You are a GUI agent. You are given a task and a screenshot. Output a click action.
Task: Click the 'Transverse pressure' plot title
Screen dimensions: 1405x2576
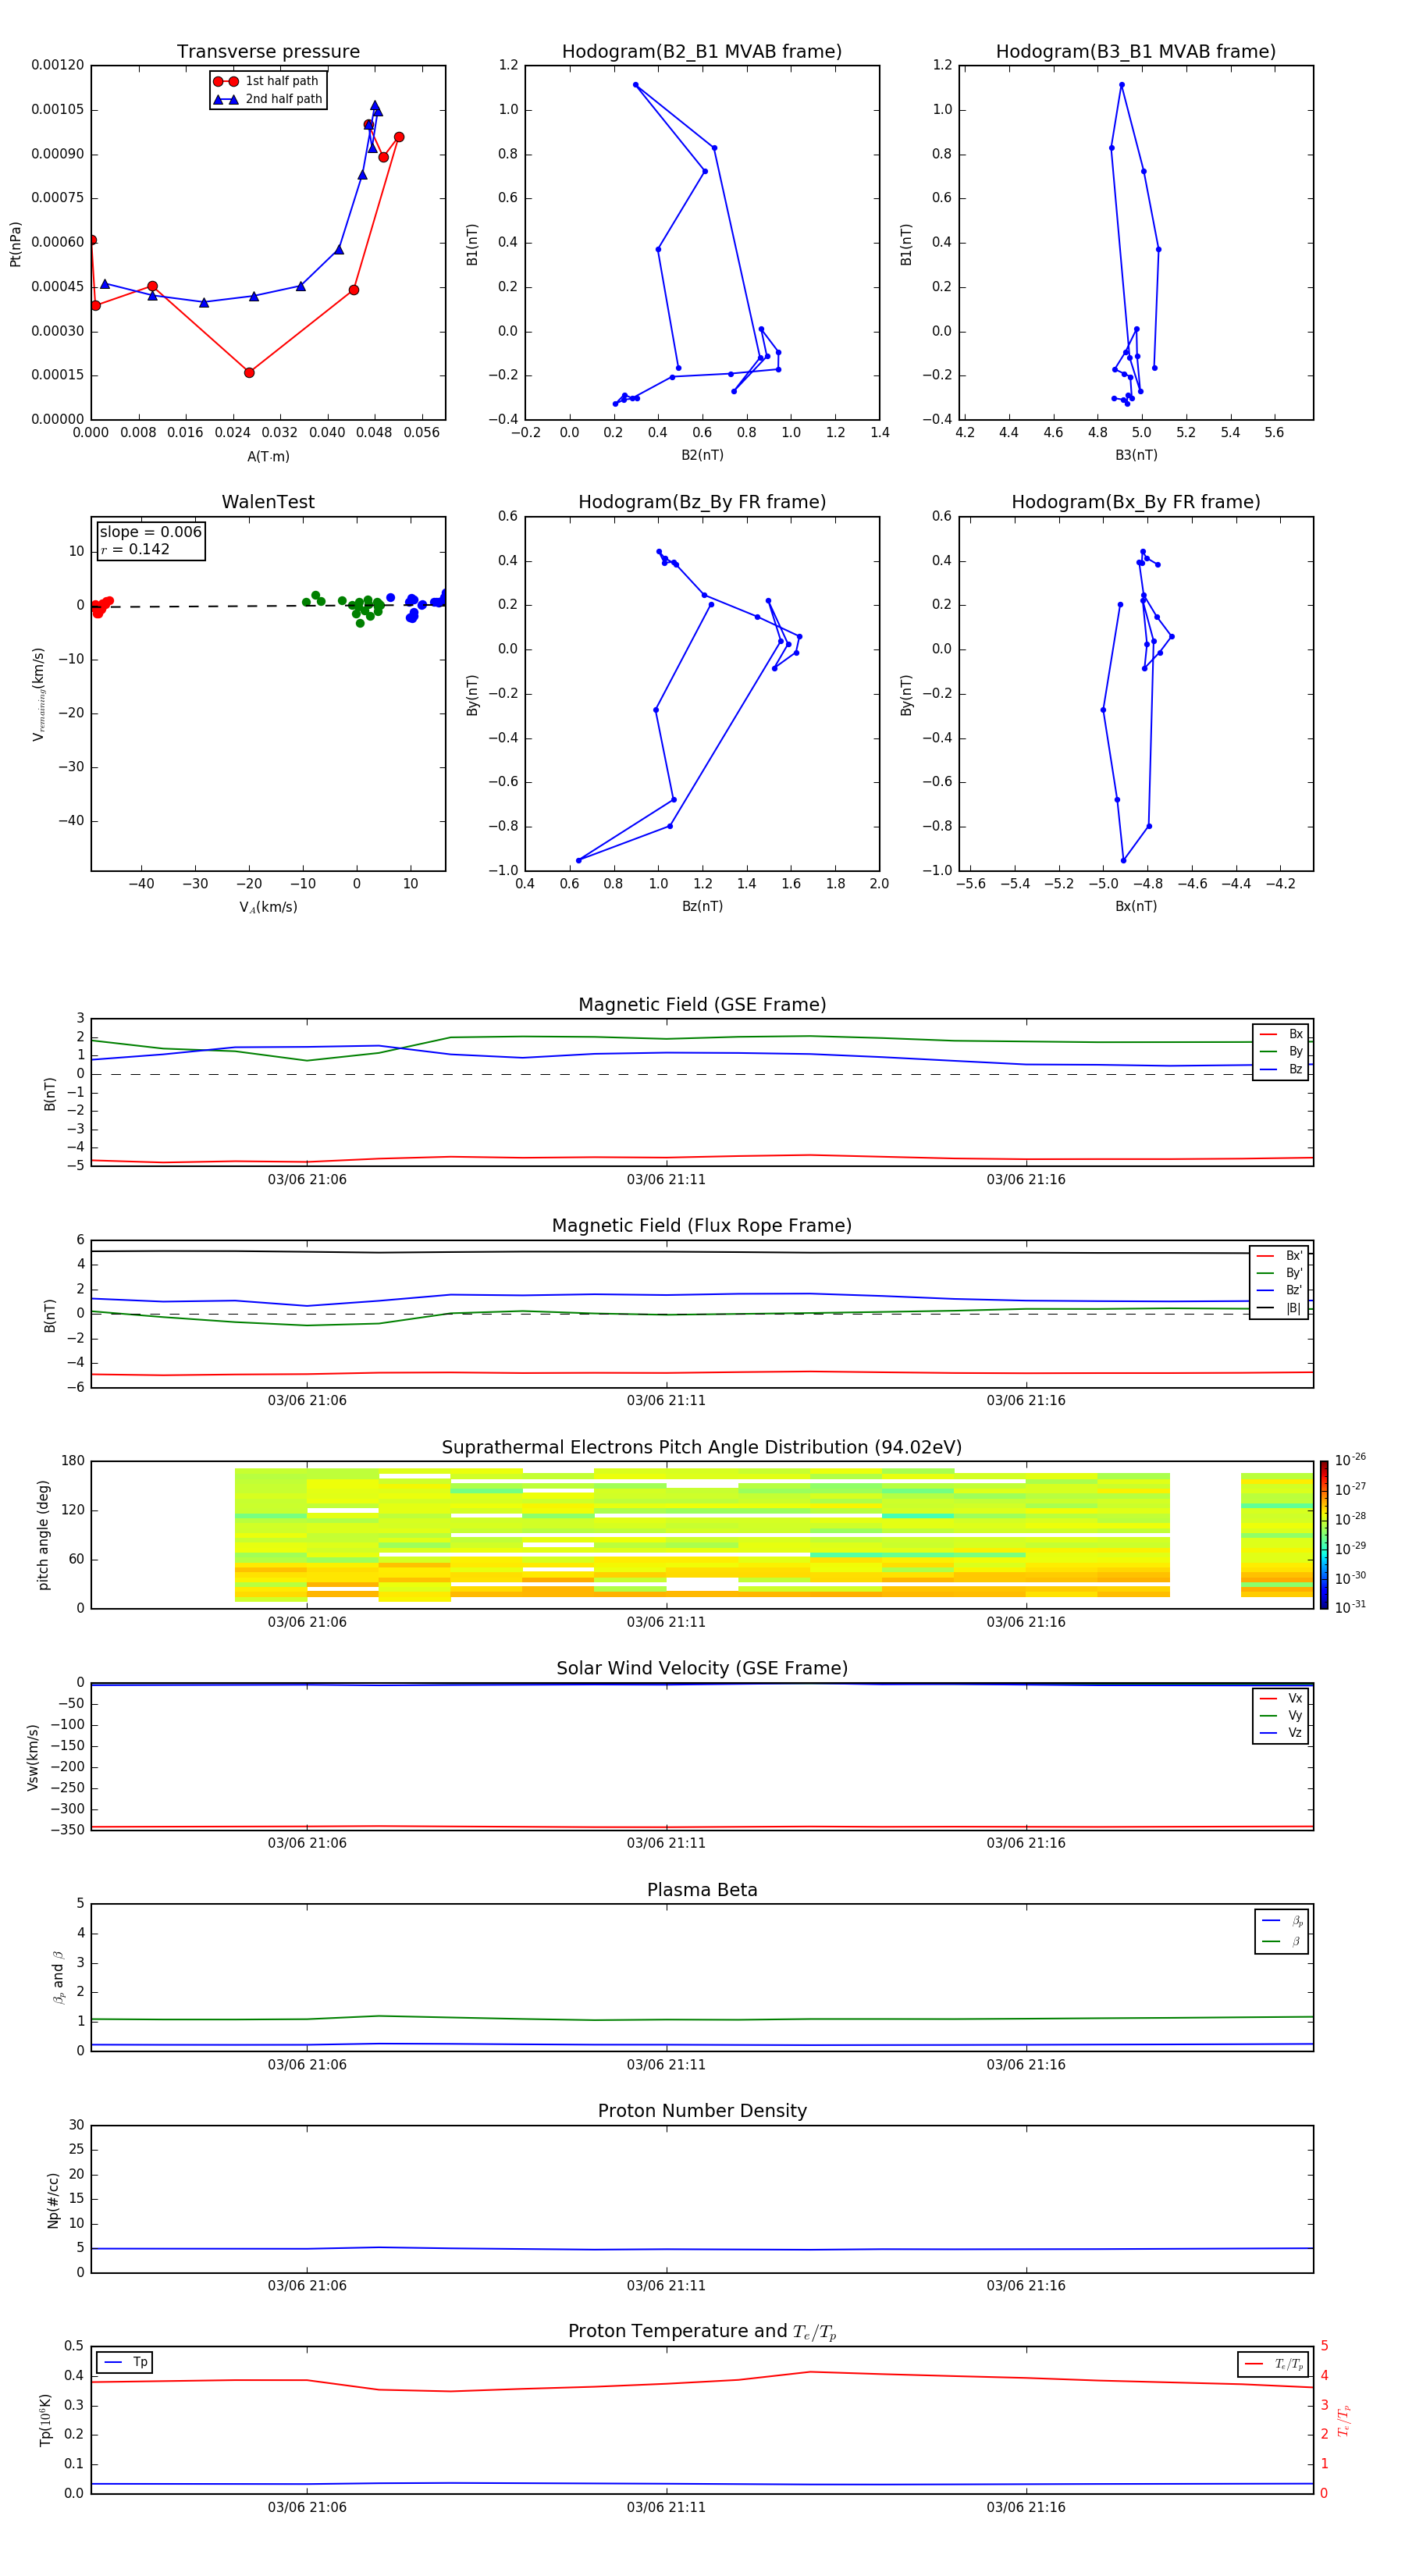[268, 52]
